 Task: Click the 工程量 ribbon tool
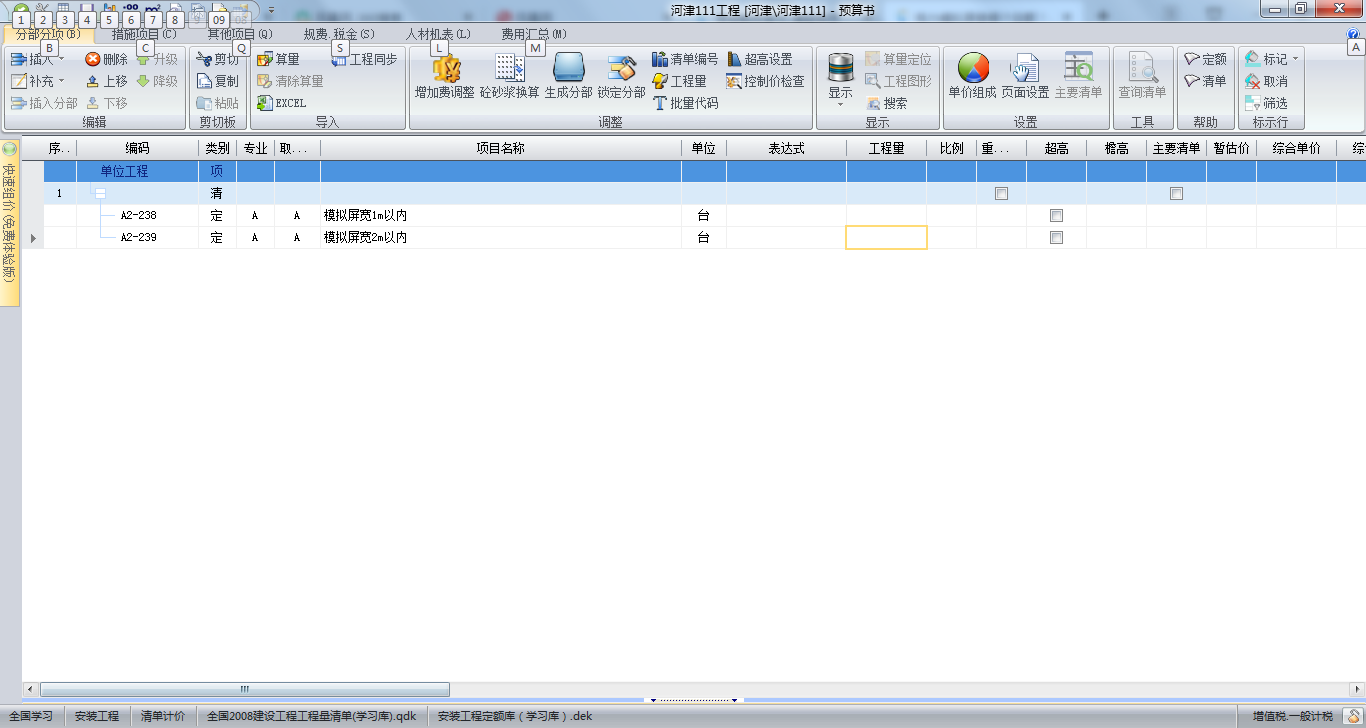click(x=679, y=81)
